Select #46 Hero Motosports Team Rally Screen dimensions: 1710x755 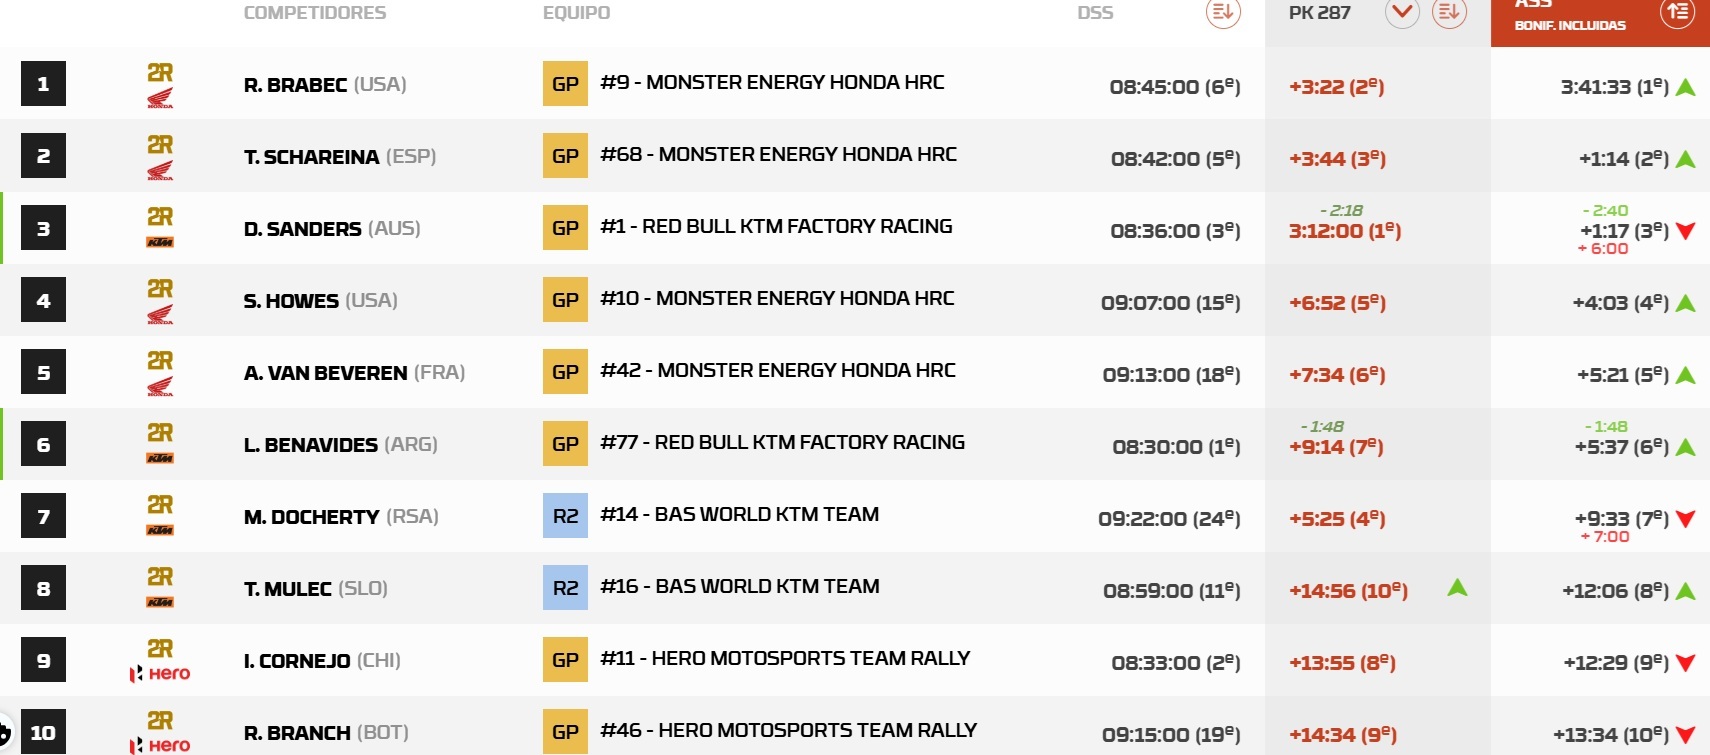click(788, 731)
